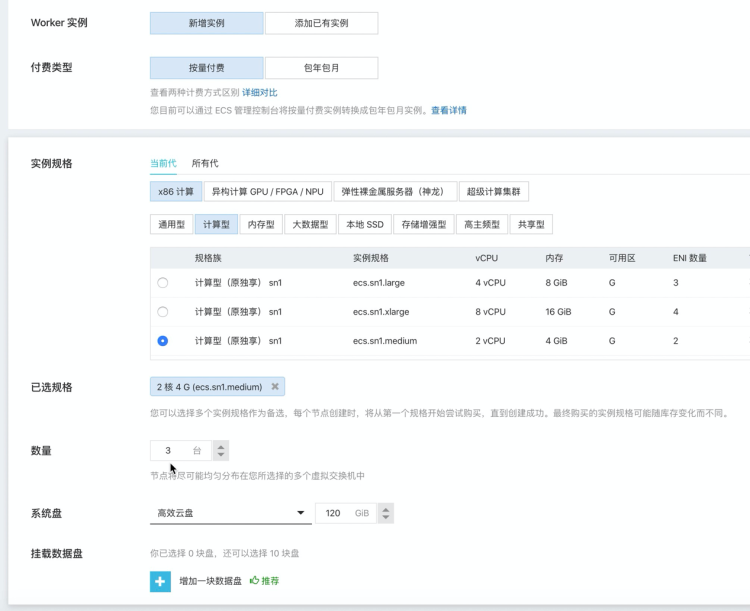Click the 16 GiB memory cell
Screen dimensions: 750x611
(558, 312)
